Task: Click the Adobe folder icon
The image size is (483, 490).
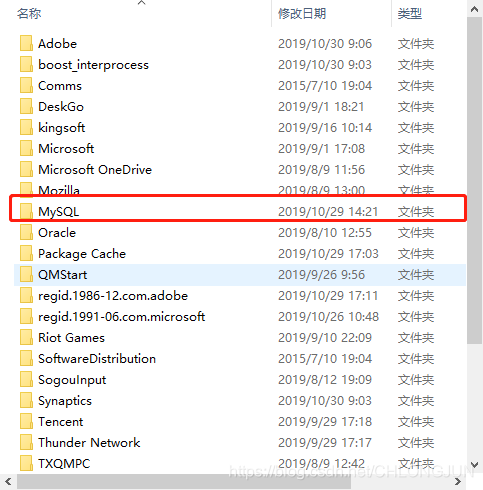Action: pyautogui.click(x=26, y=43)
